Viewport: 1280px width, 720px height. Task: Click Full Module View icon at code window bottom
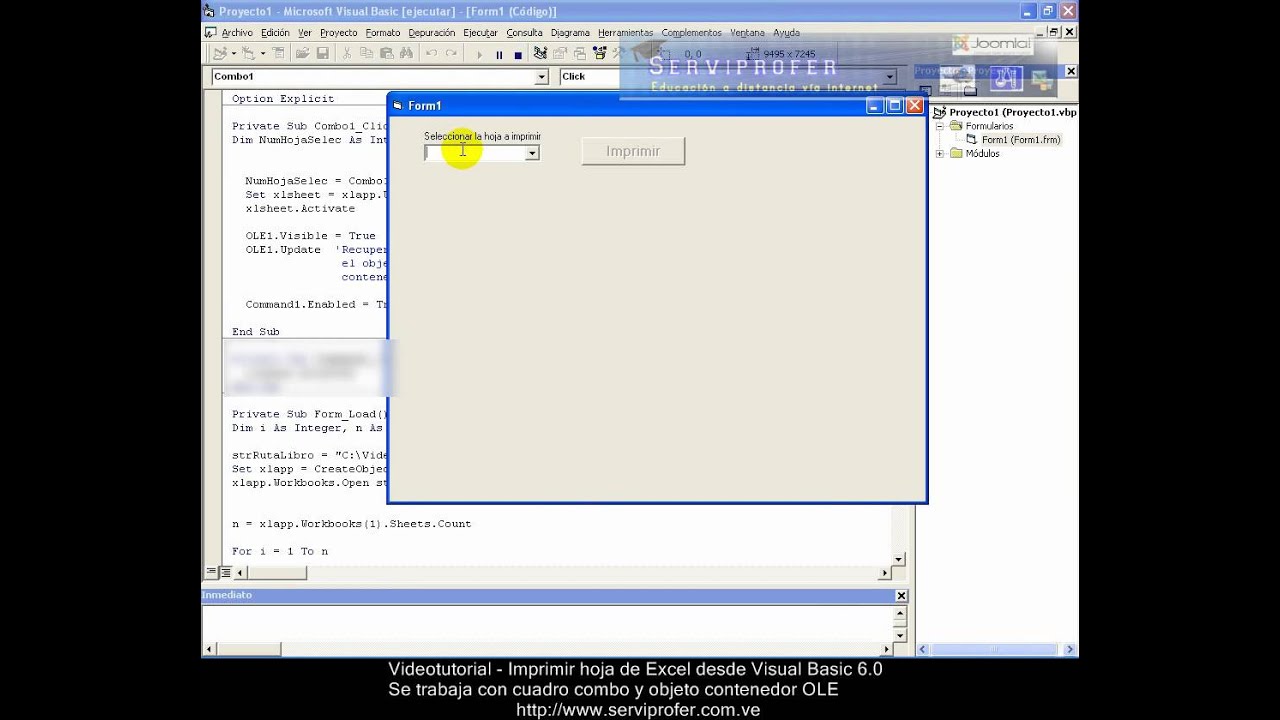pos(226,573)
